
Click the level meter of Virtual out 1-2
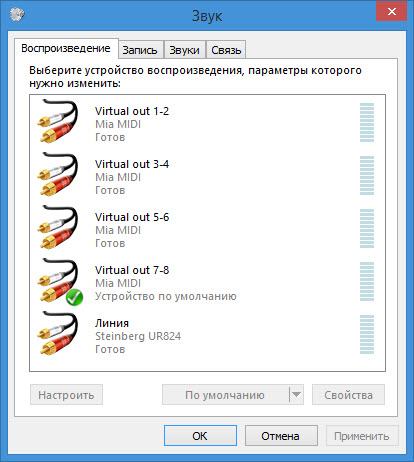(367, 122)
